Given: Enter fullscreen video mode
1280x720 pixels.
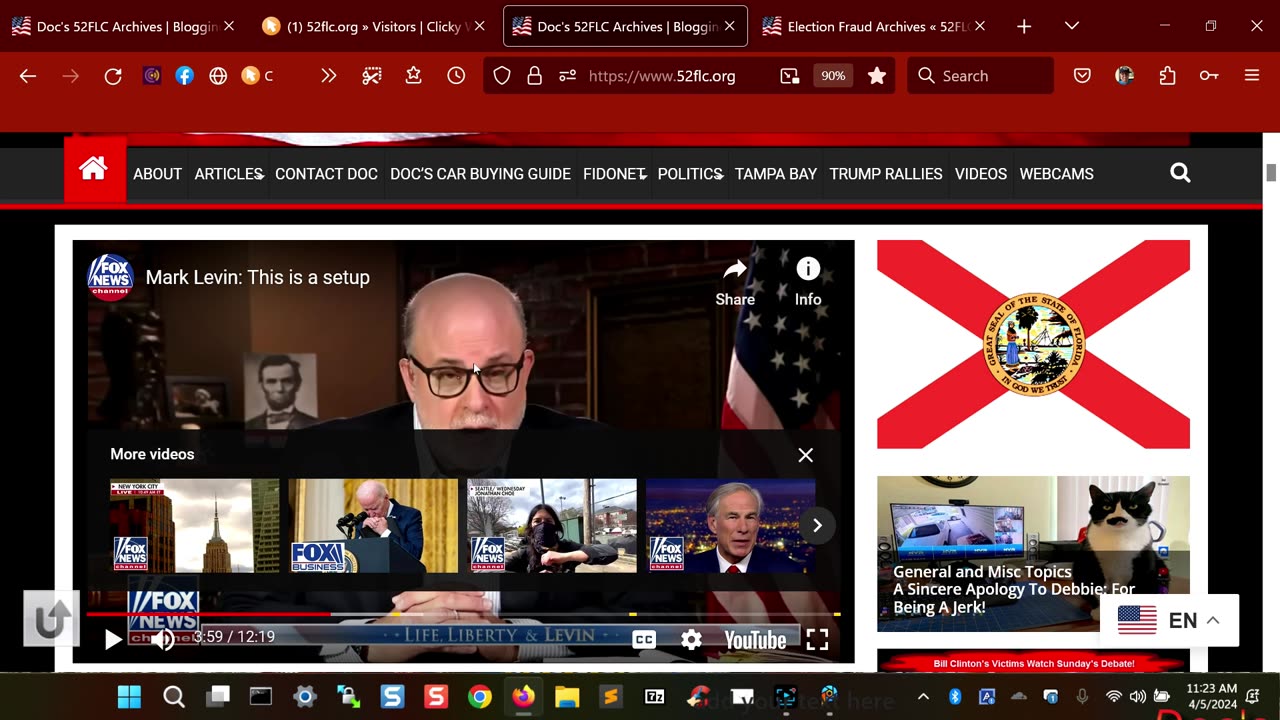Looking at the screenshot, I should pyautogui.click(x=817, y=640).
